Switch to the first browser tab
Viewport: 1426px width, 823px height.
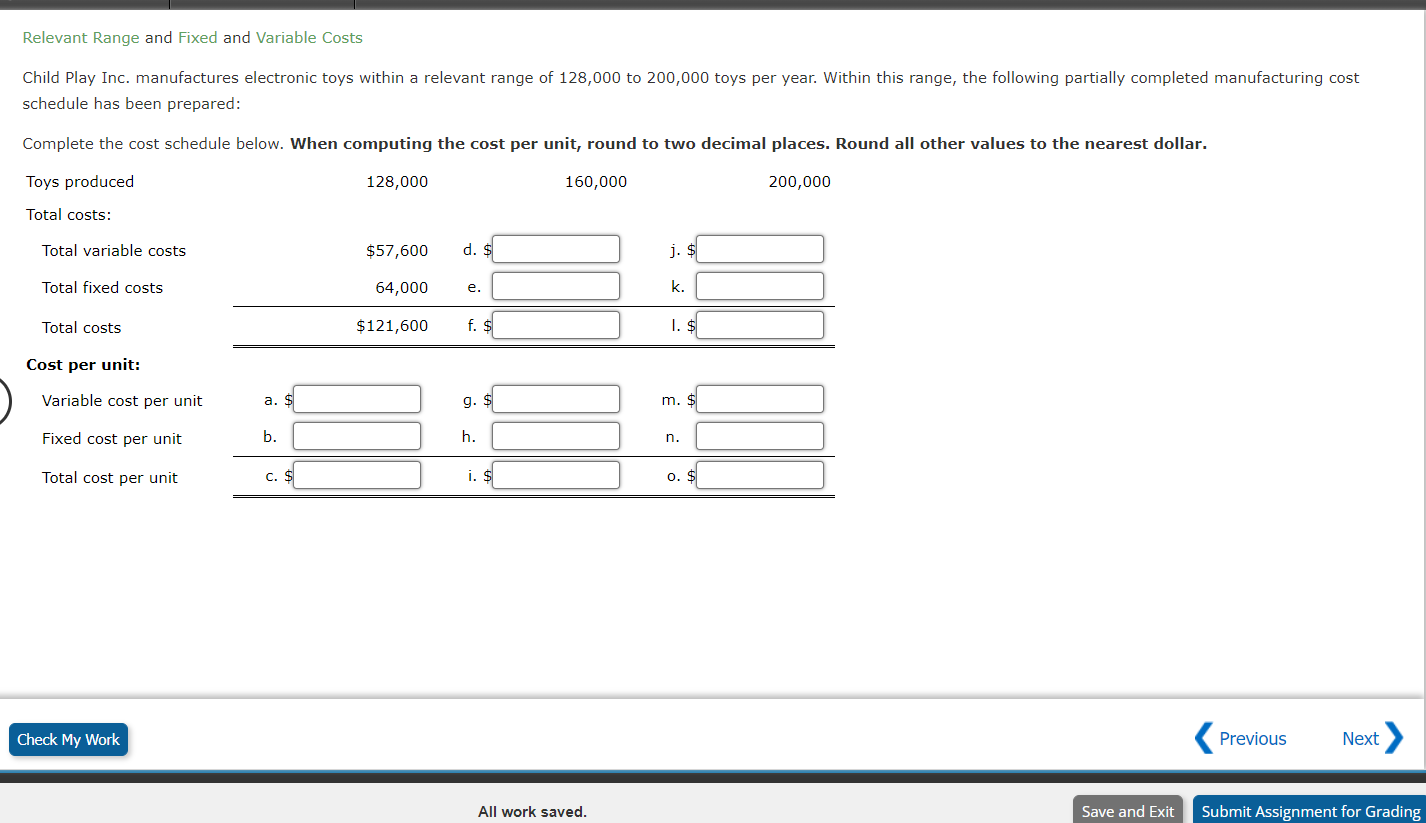point(85,3)
